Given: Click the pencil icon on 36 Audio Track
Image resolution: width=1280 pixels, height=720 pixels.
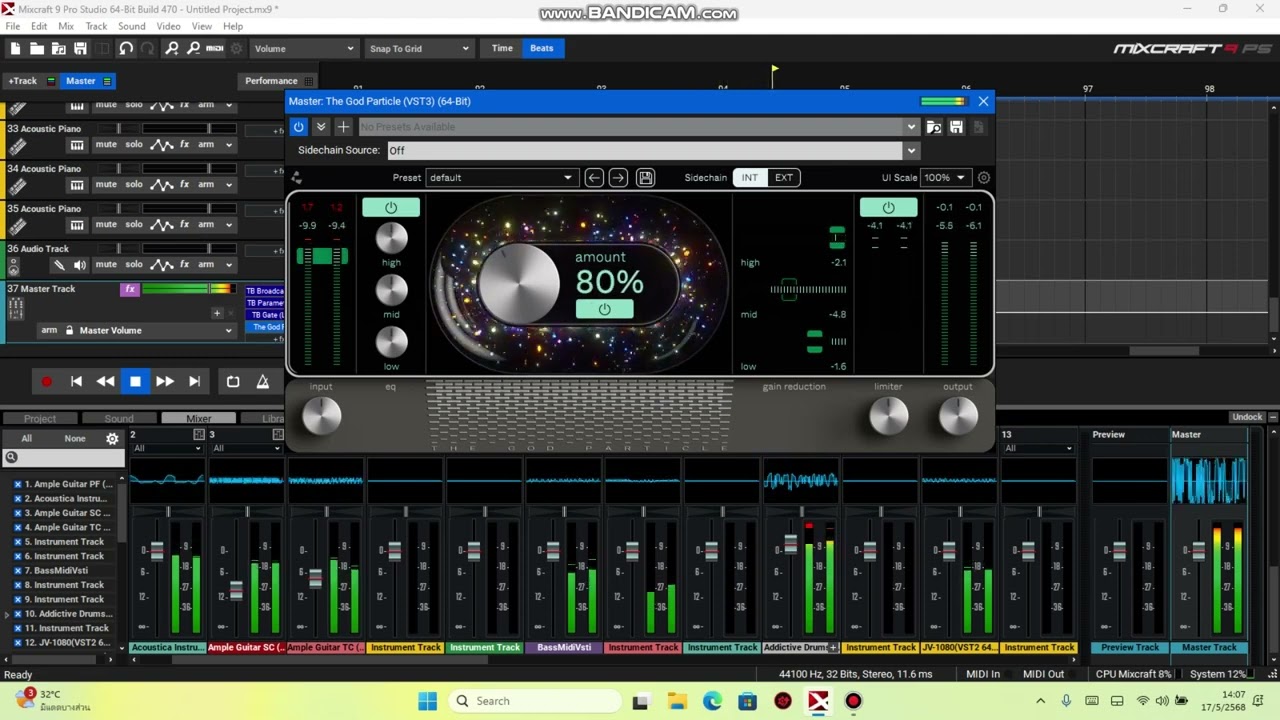Looking at the screenshot, I should pos(59,265).
